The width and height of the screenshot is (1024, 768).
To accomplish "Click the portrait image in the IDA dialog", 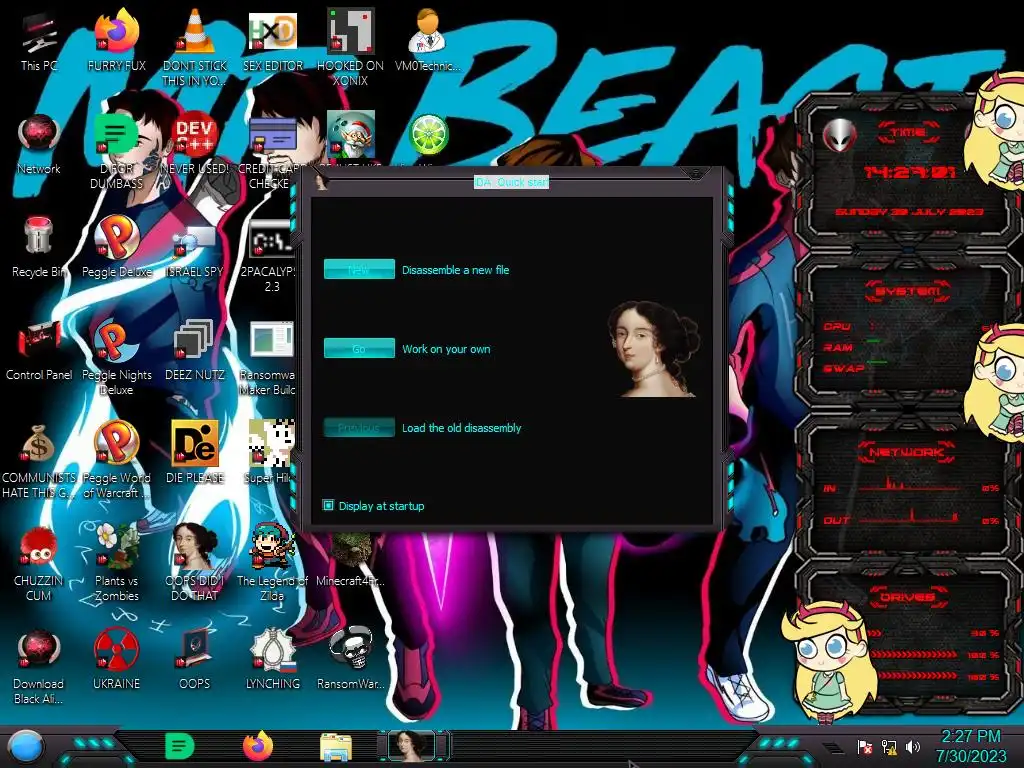I will (654, 348).
